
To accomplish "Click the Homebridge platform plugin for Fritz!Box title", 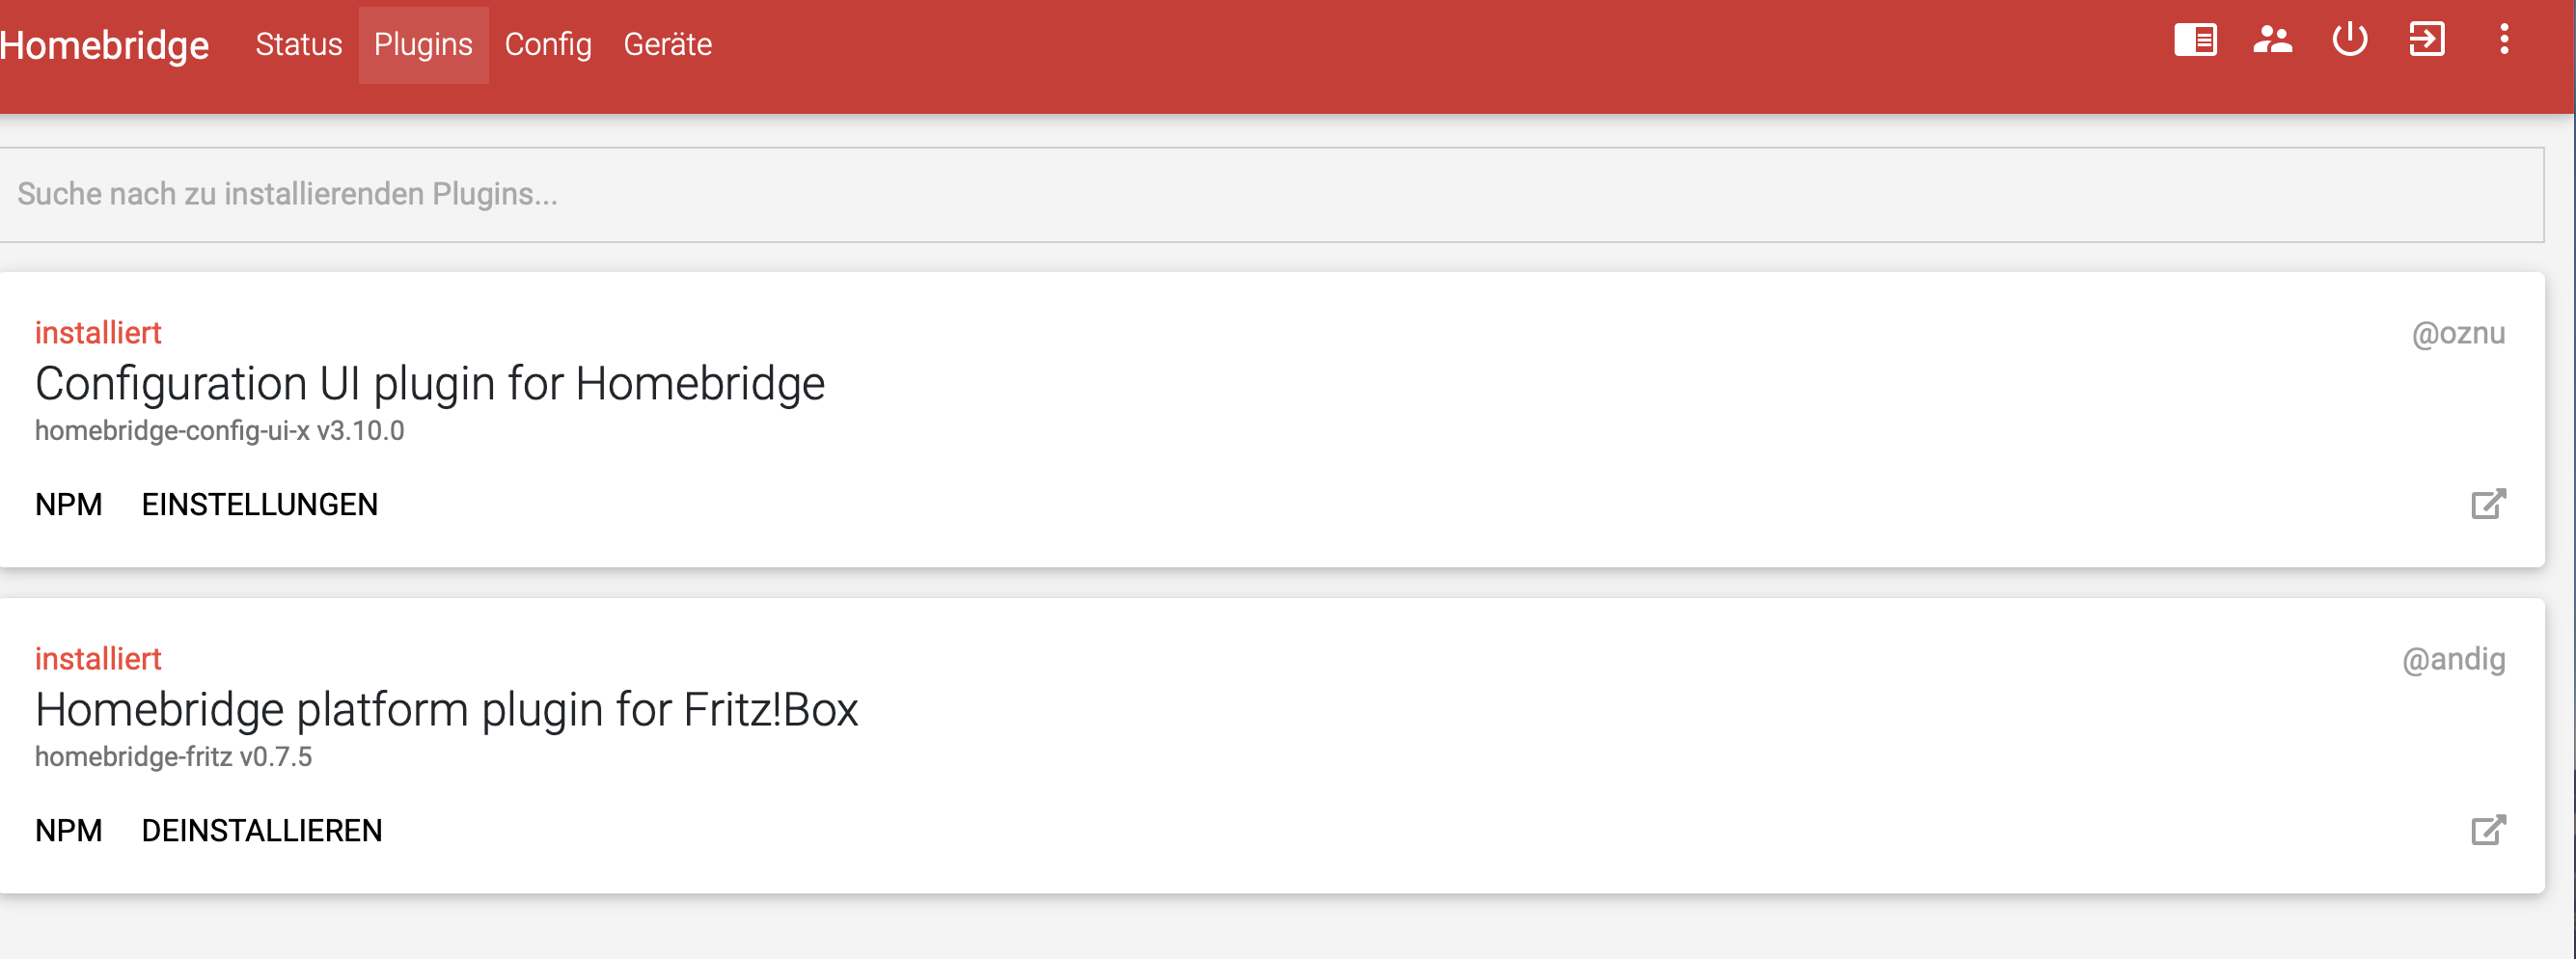I will [x=446, y=710].
